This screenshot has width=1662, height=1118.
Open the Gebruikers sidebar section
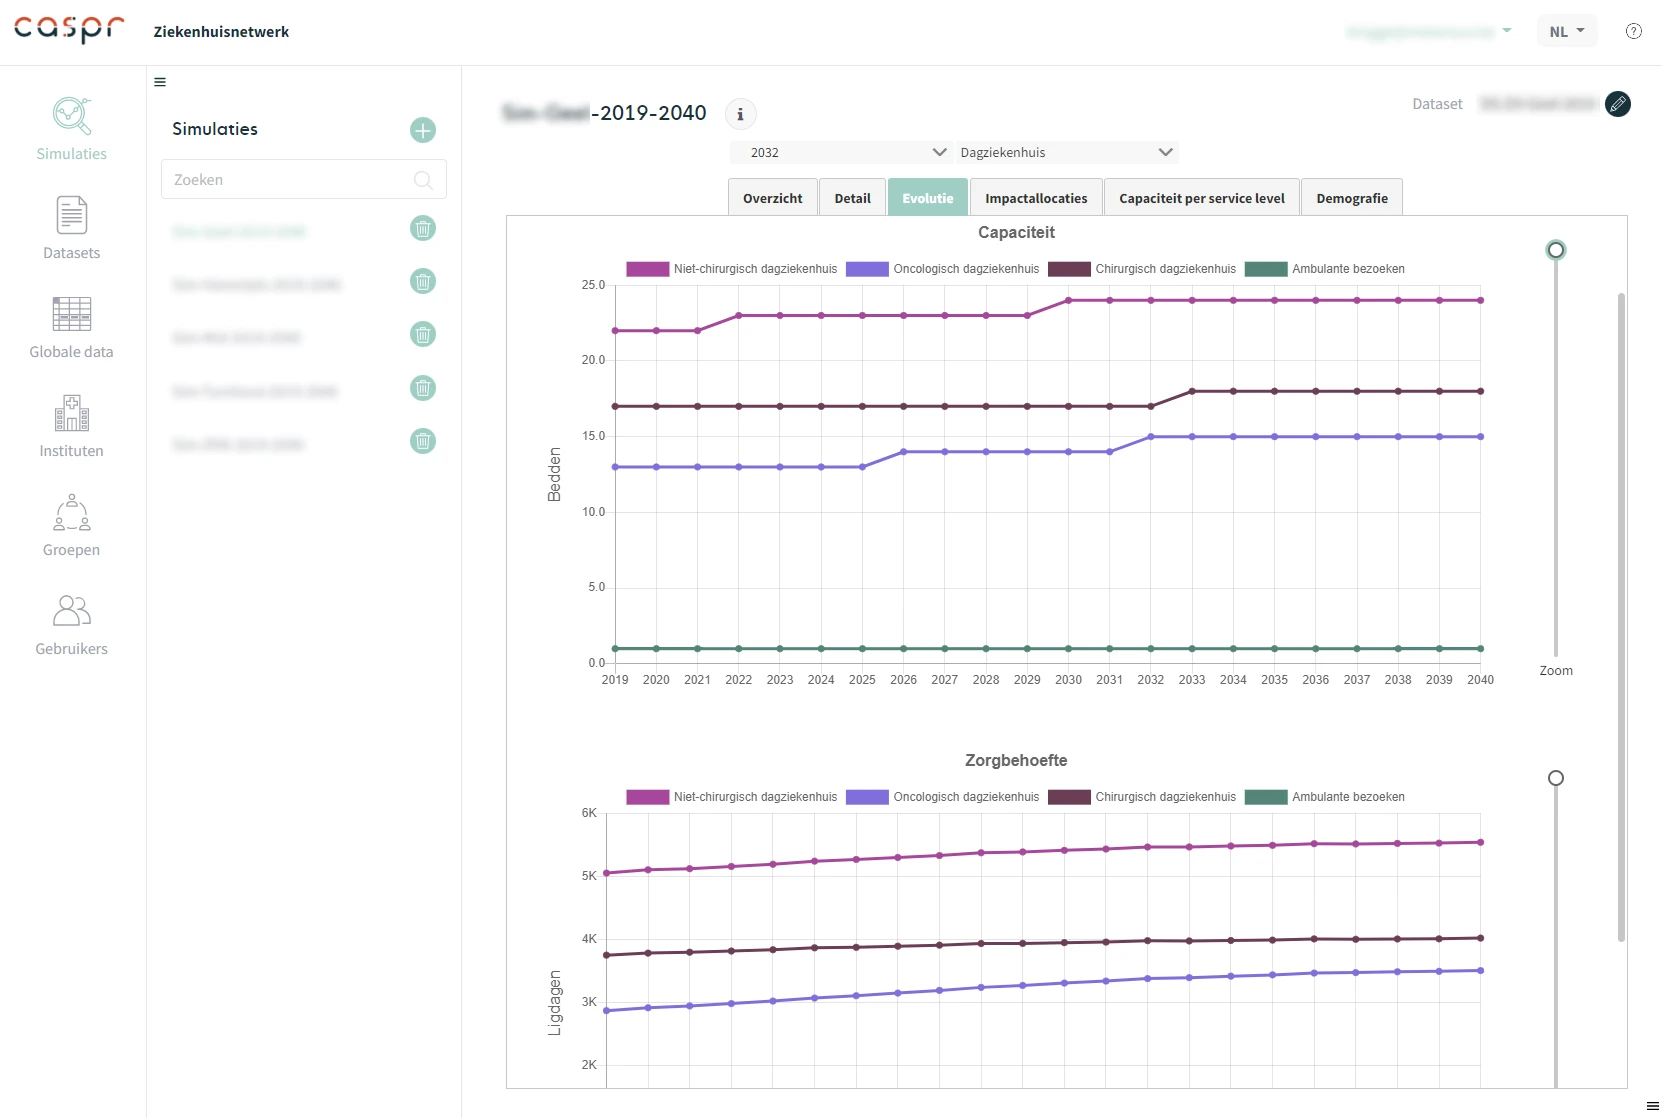[x=71, y=624]
